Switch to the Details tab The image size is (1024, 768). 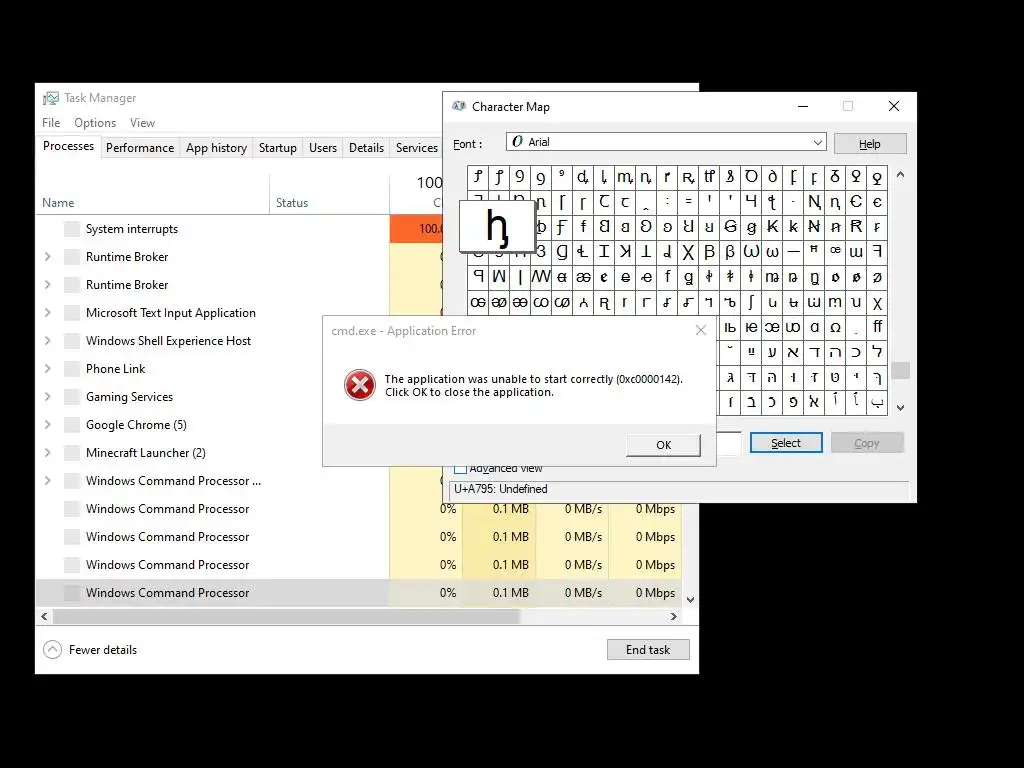click(x=366, y=148)
